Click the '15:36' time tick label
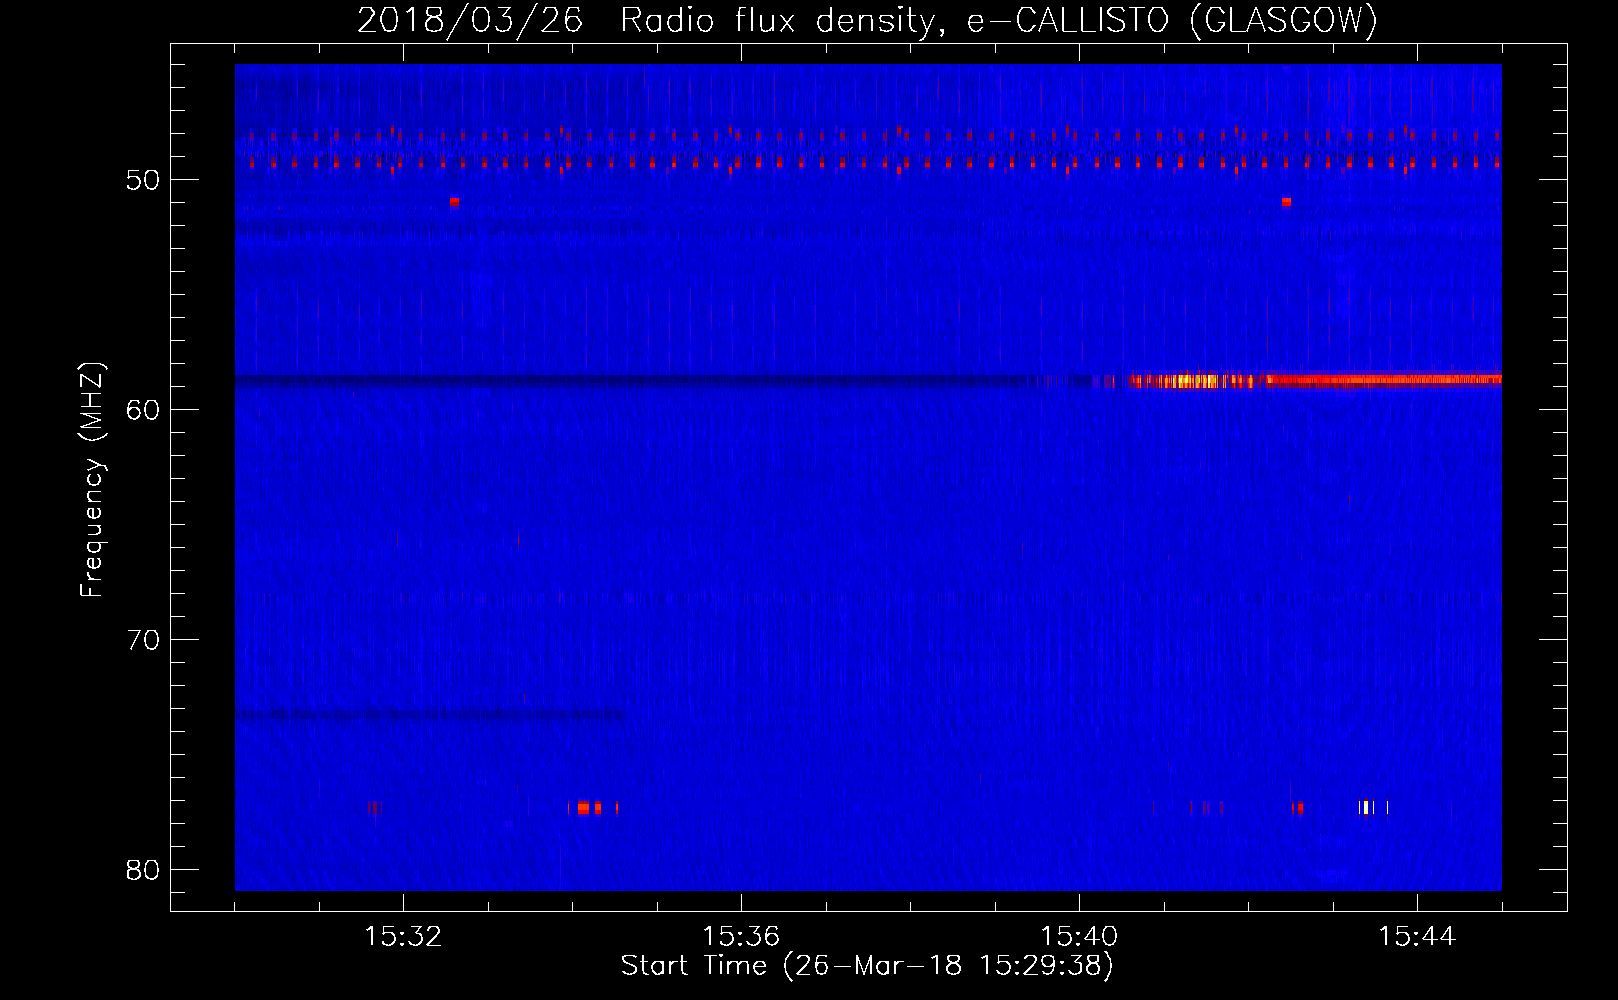Viewport: 1618px width, 1000px height. [741, 937]
